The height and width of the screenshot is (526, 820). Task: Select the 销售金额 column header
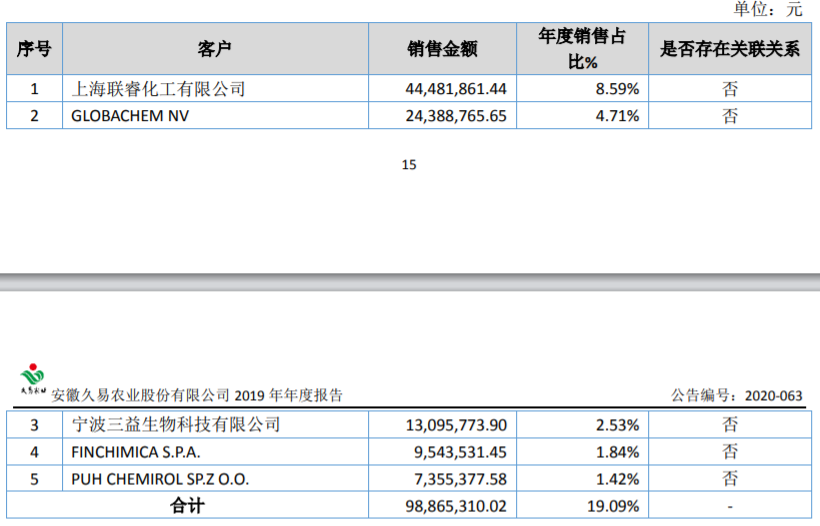tap(442, 49)
